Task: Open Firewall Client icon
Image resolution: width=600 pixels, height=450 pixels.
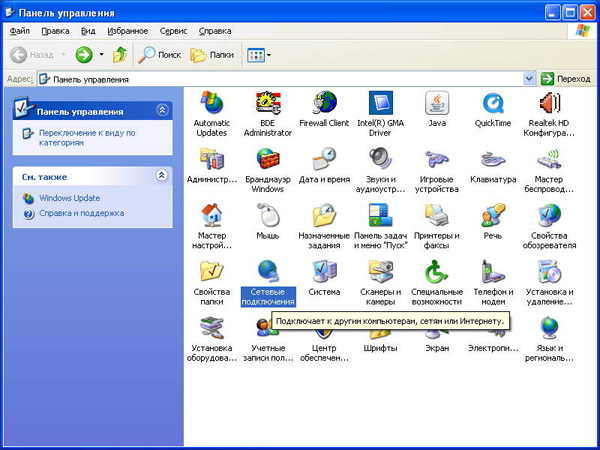Action: (324, 103)
